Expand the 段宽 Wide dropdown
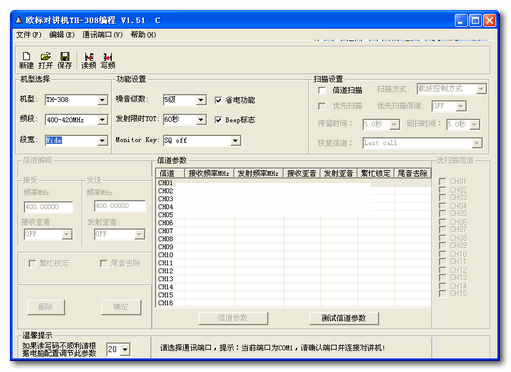The width and height of the screenshot is (511, 372). tap(102, 141)
